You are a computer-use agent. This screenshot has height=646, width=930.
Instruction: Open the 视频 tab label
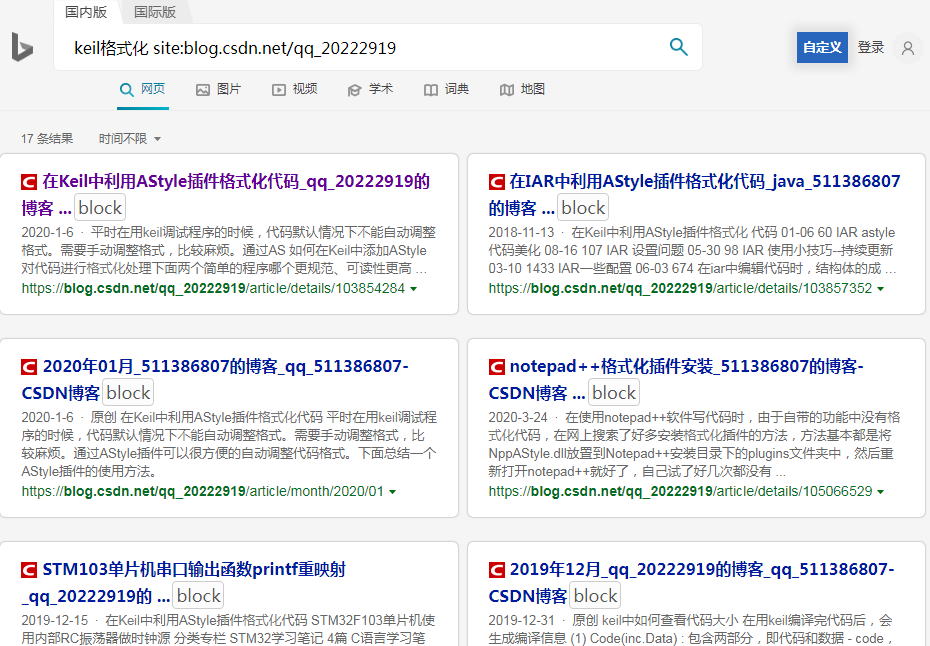pos(305,89)
